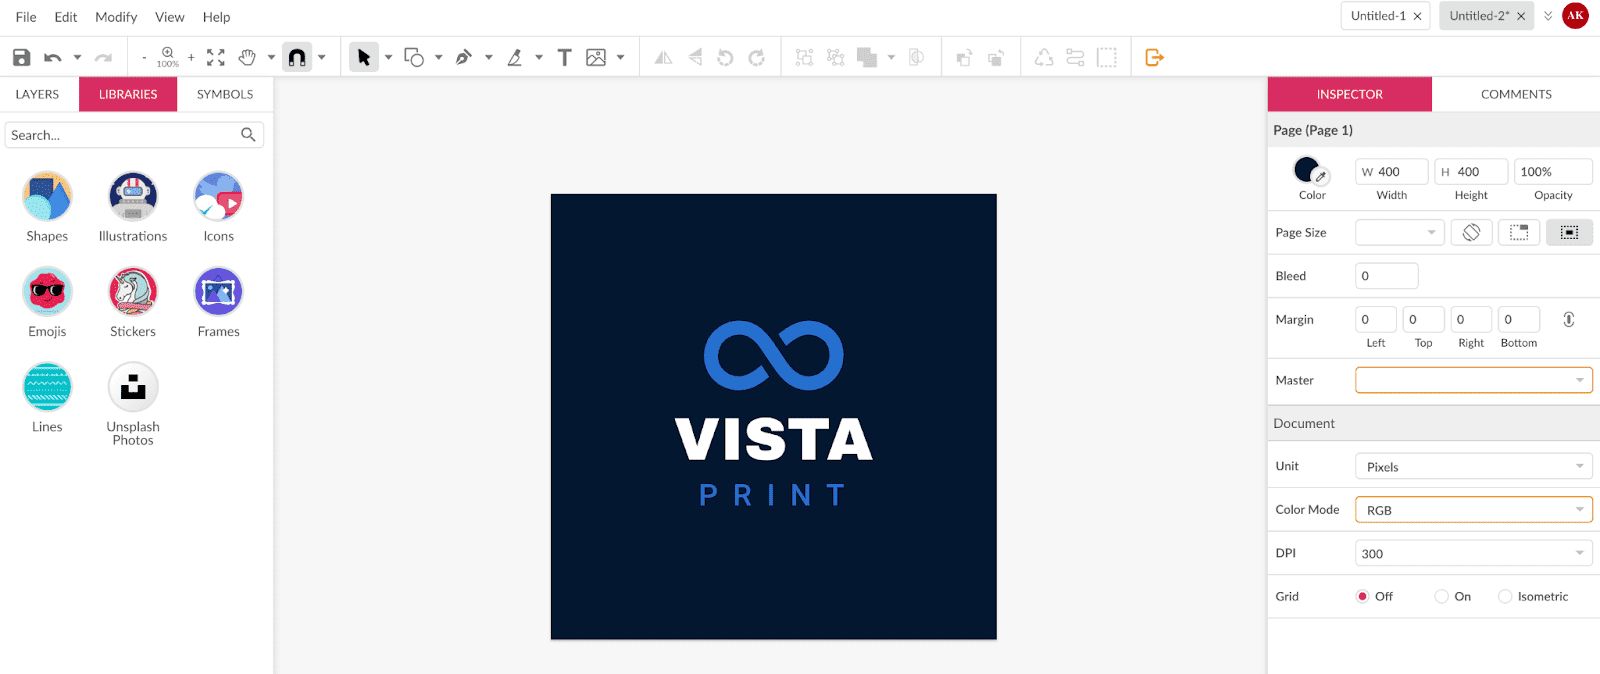Open the Color Mode dropdown showing RGB
This screenshot has width=1600, height=674.
coord(1474,510)
